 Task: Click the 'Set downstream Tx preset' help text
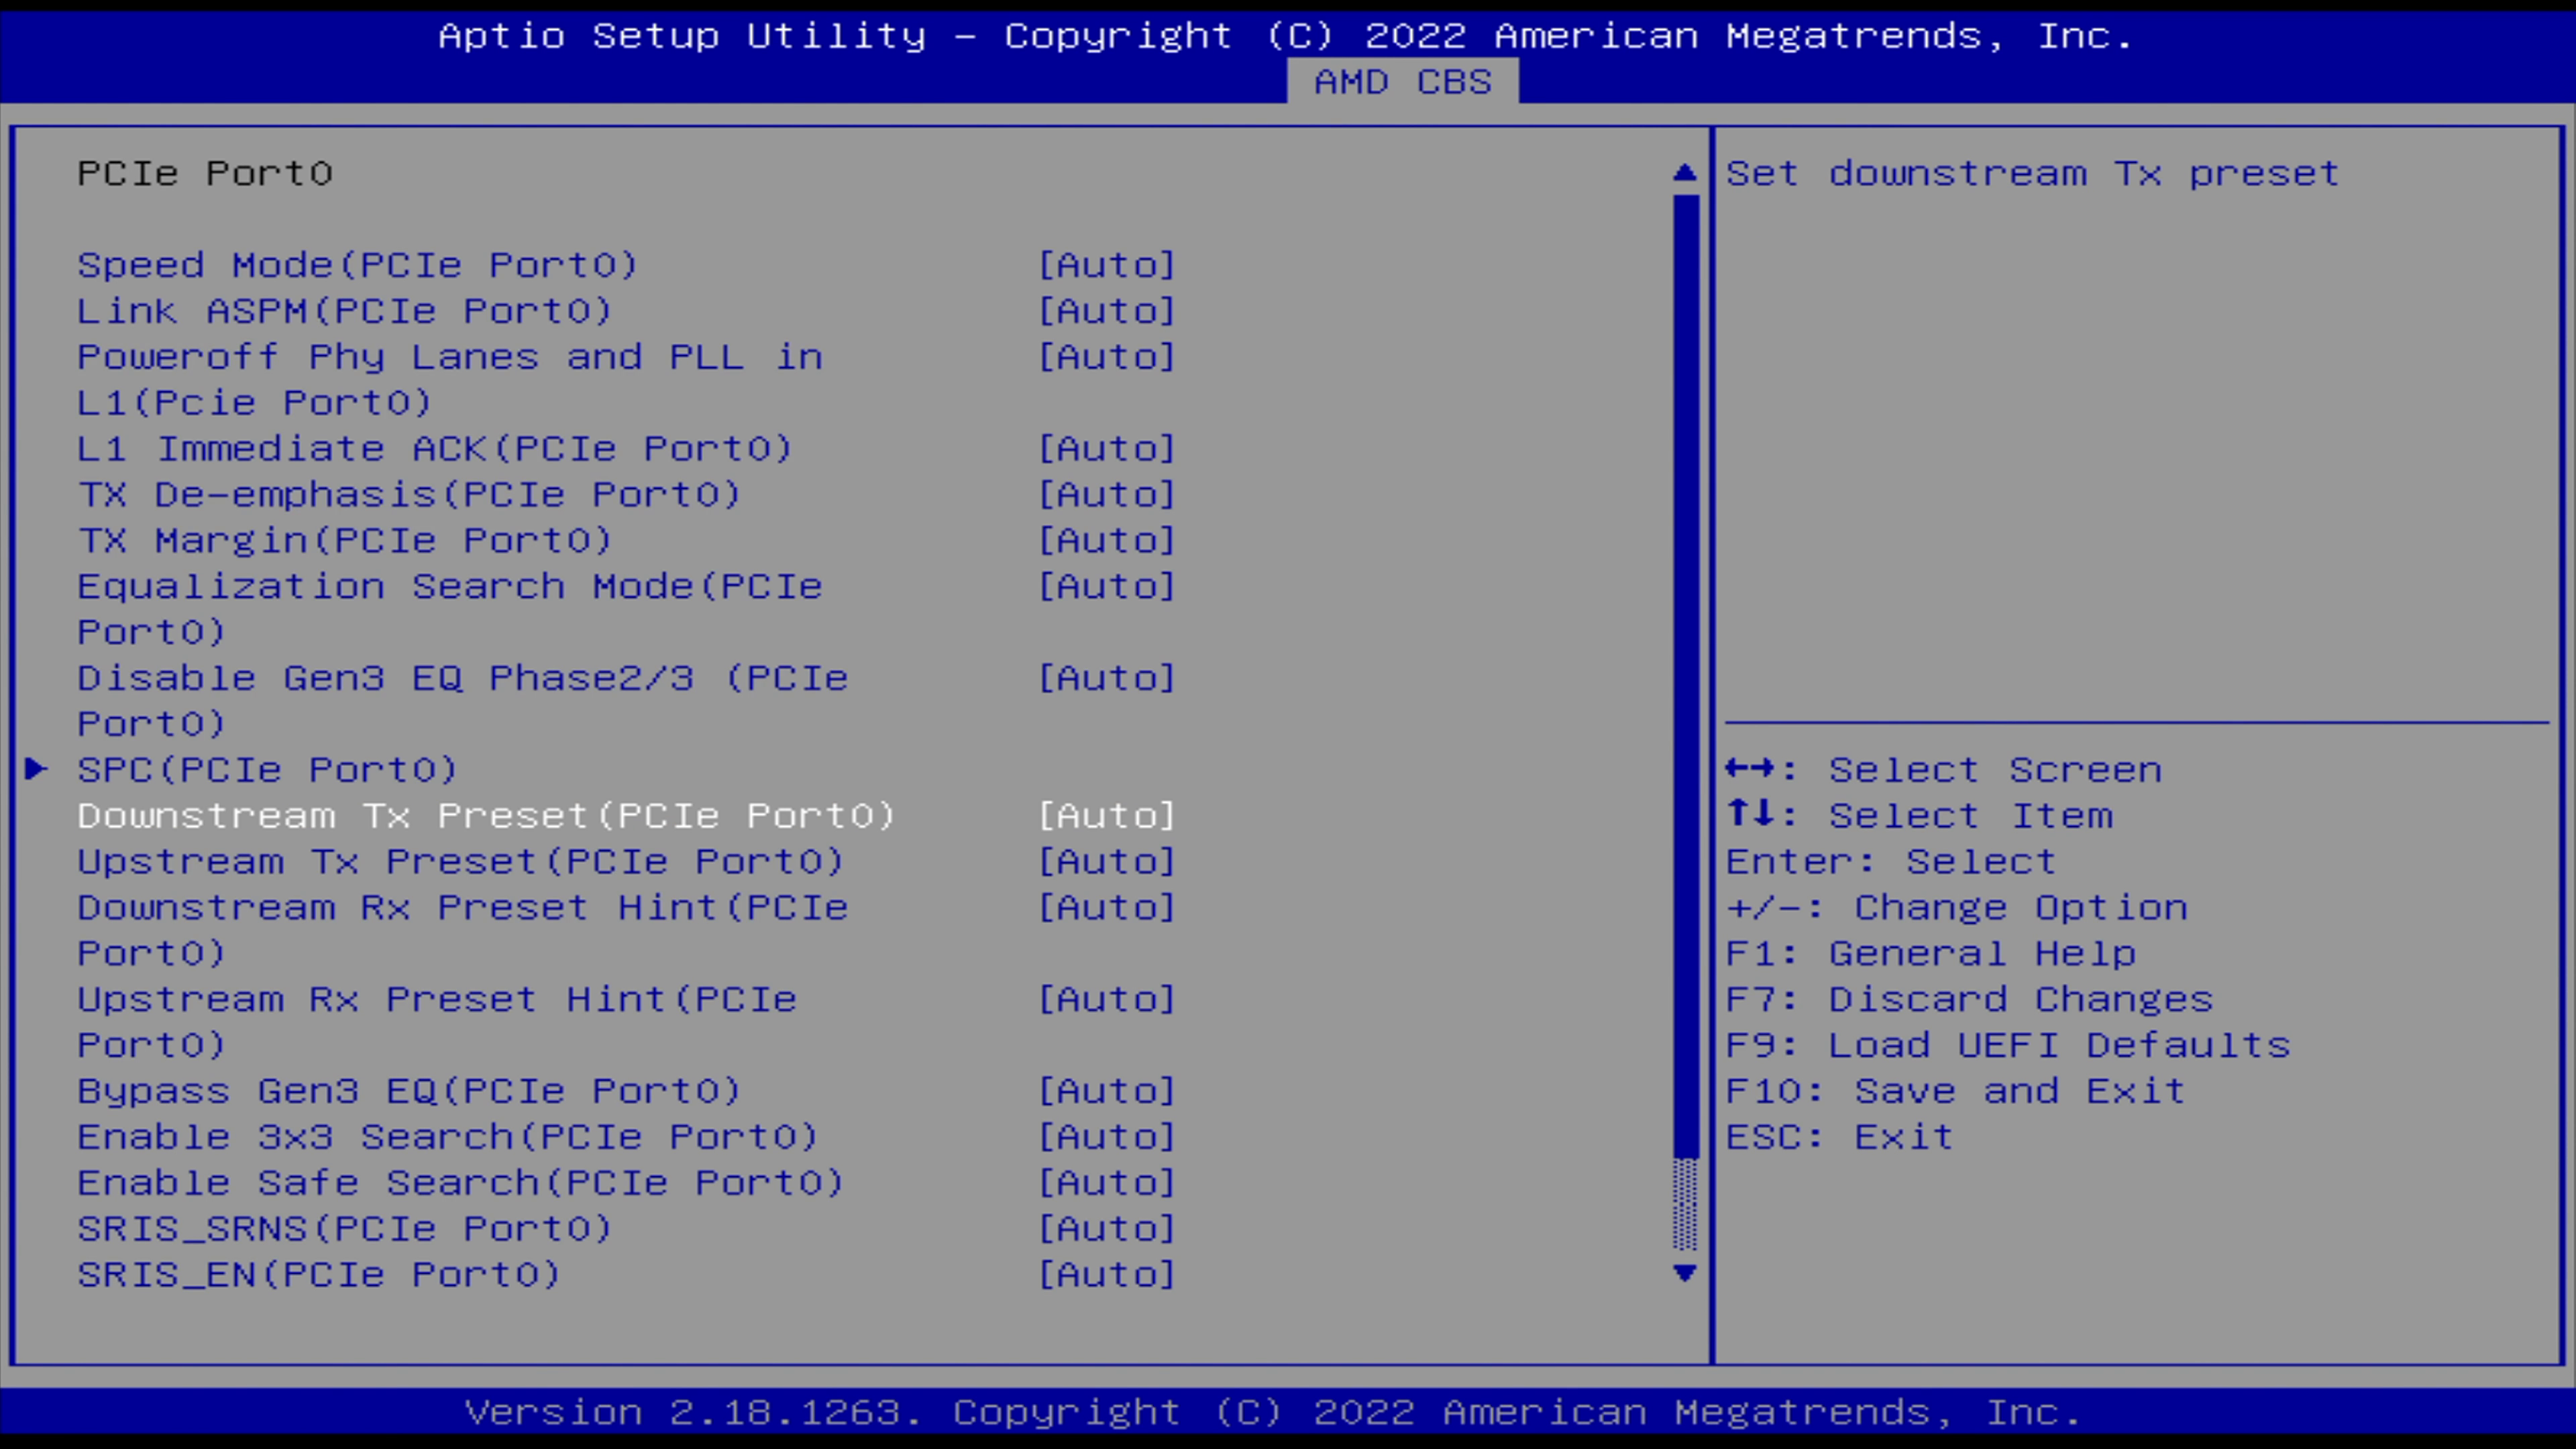[2032, 174]
